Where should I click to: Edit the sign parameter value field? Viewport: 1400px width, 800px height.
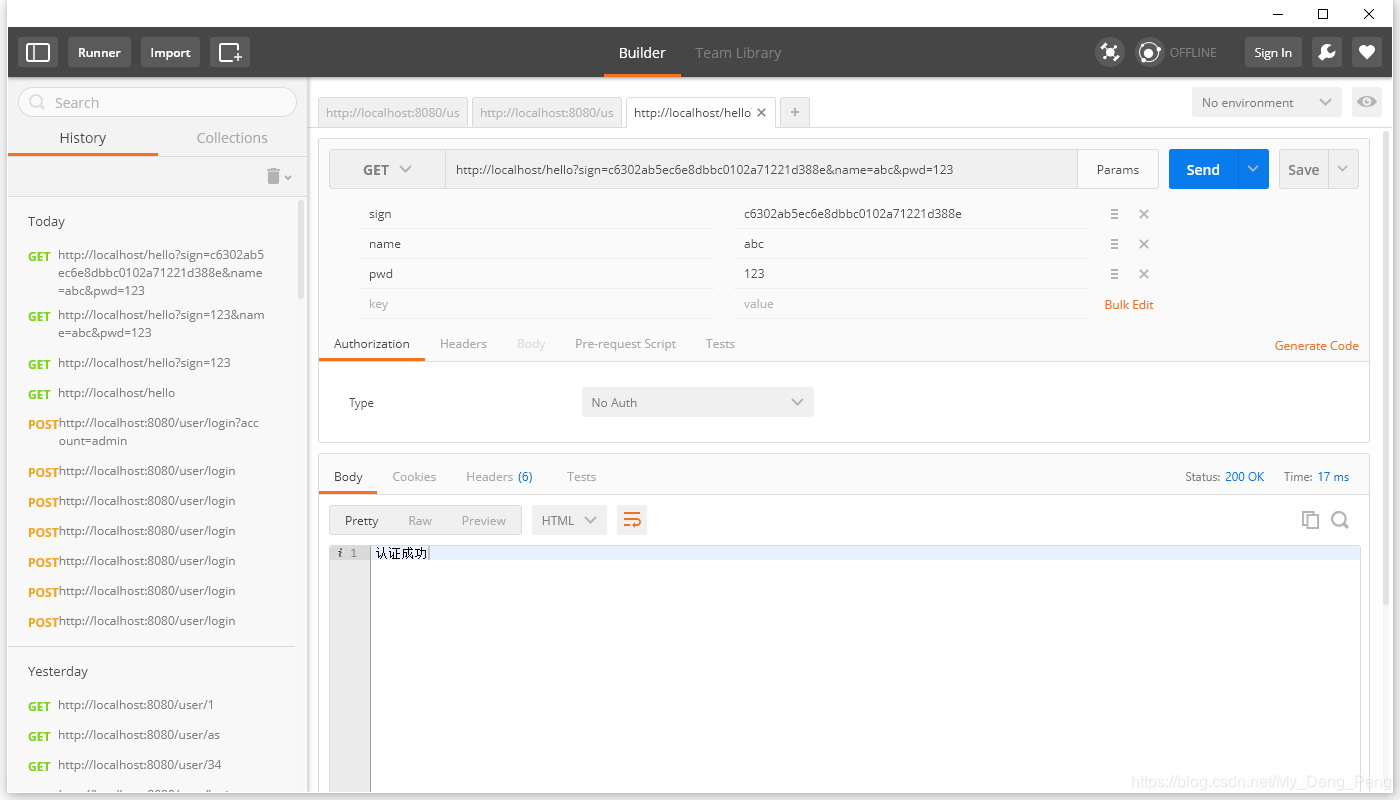(x=911, y=214)
